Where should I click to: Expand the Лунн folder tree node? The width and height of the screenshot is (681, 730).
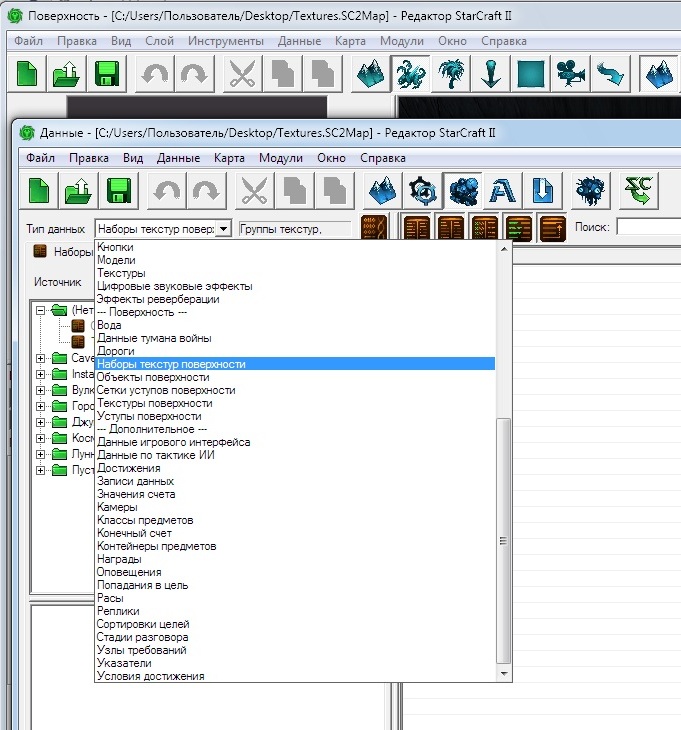(41, 454)
